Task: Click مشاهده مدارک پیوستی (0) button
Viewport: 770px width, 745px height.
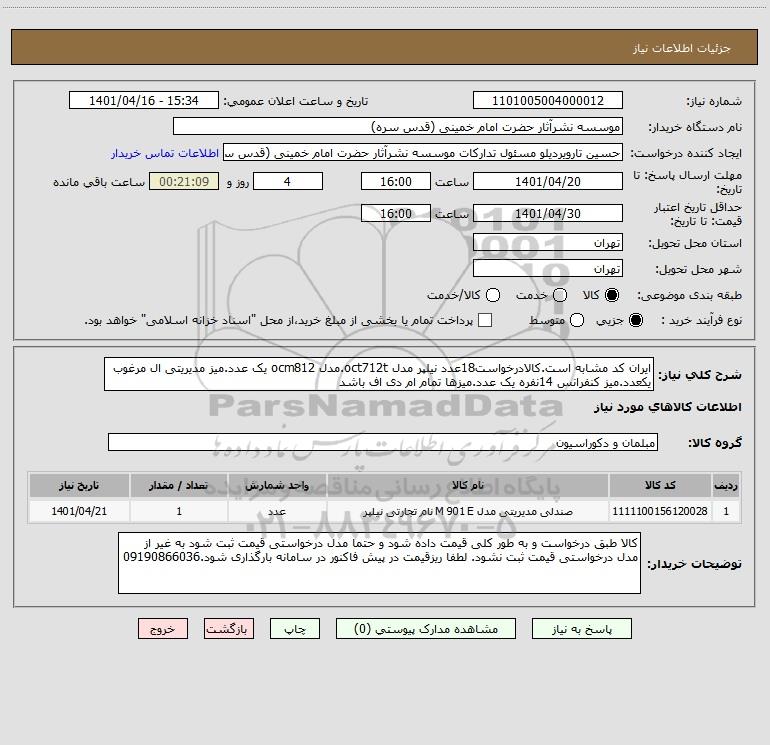Action: (x=426, y=629)
